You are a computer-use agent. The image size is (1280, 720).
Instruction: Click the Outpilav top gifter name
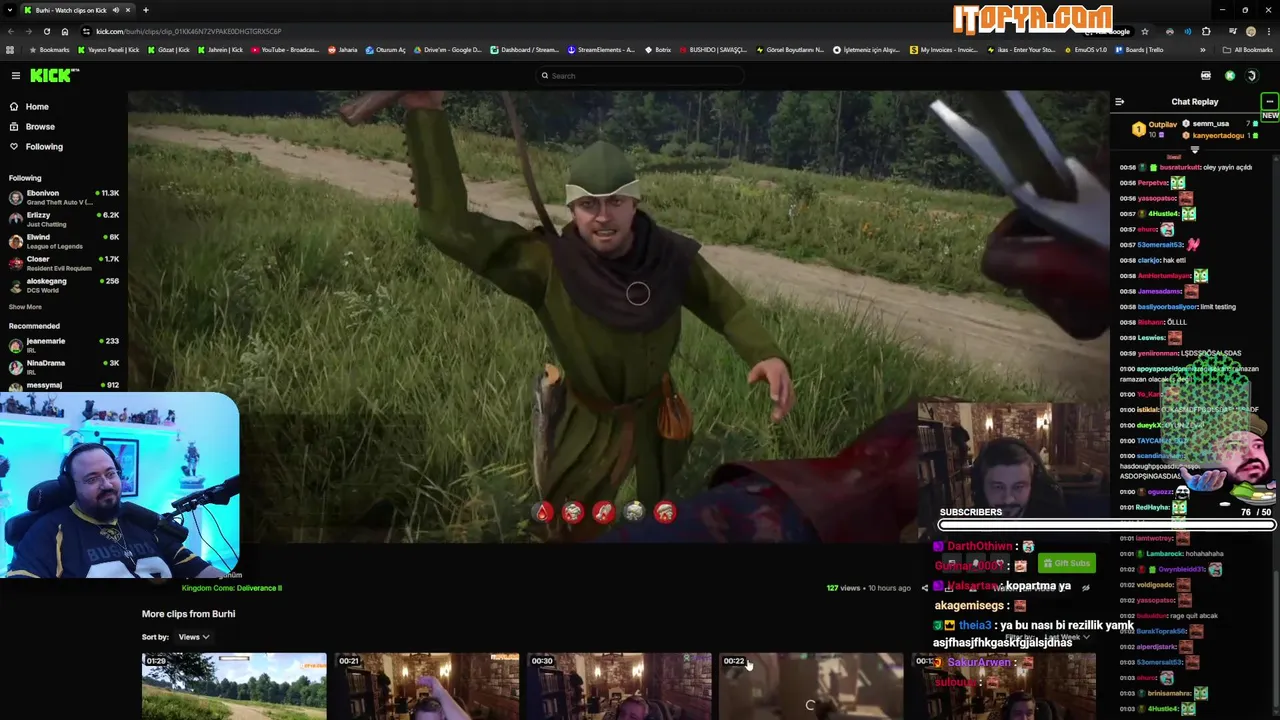coord(1163,125)
